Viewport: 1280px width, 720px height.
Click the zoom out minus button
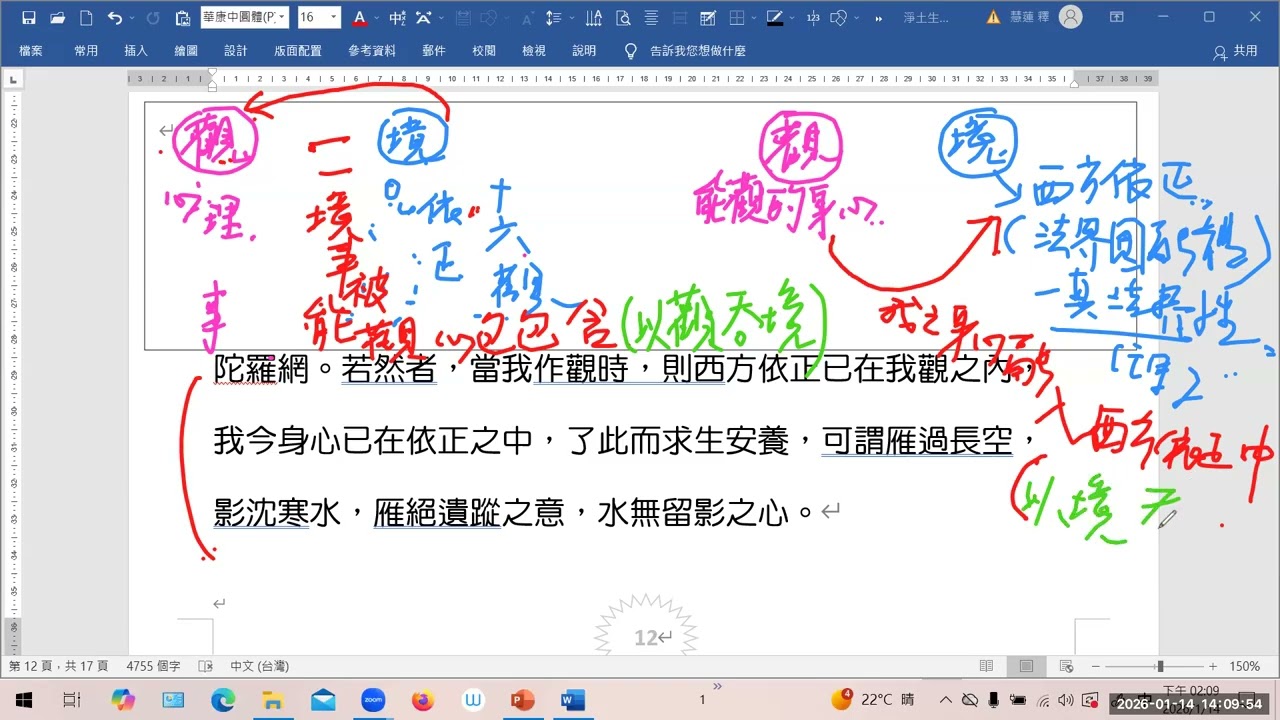(1097, 666)
